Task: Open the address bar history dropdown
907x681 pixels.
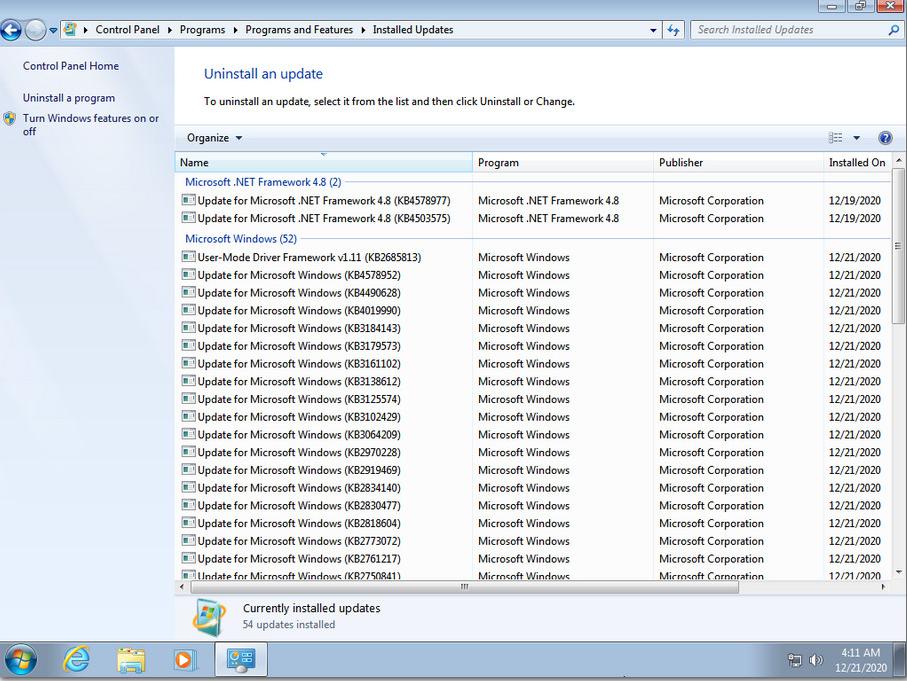Action: 654,29
